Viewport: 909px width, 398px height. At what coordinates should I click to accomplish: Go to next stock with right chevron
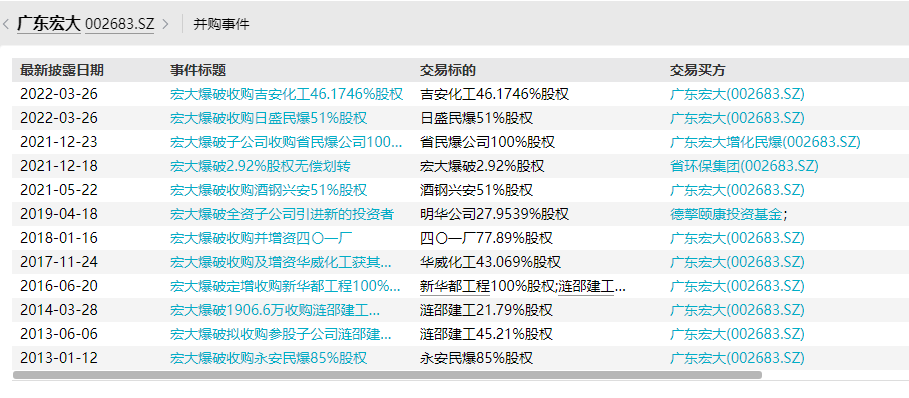click(x=165, y=25)
